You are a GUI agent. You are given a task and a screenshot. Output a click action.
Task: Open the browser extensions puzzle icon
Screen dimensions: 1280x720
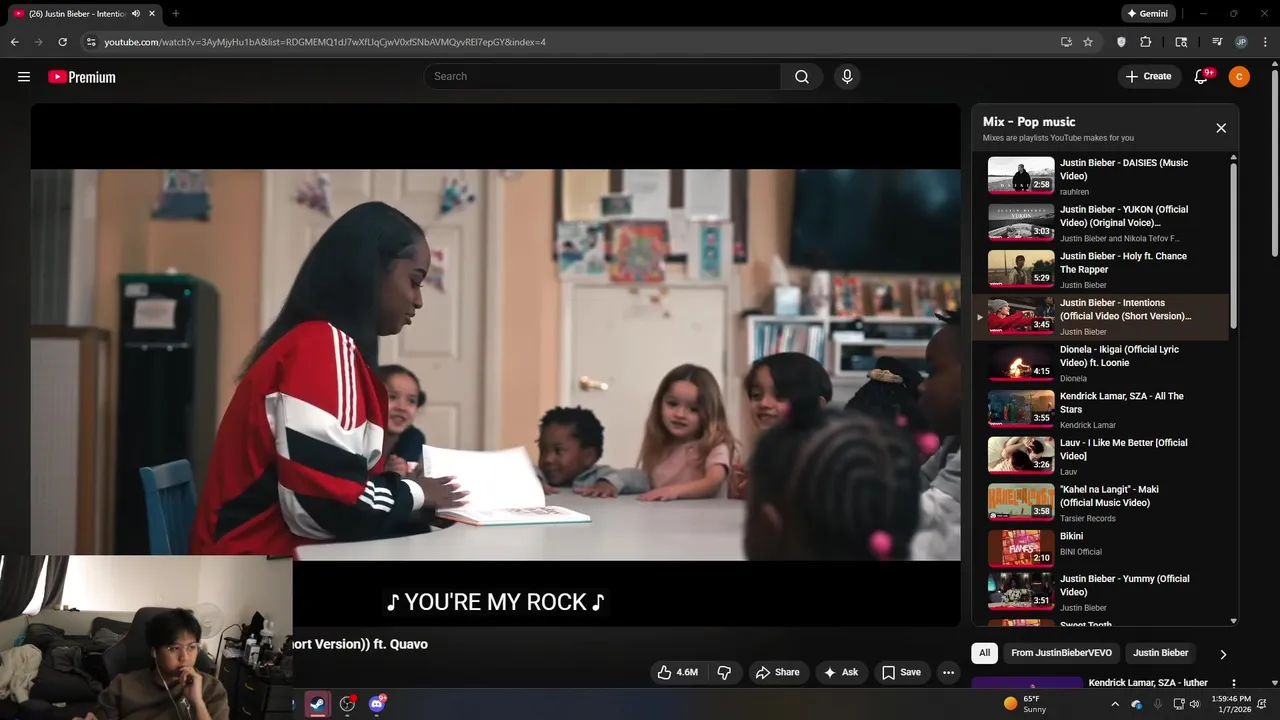(x=1146, y=42)
